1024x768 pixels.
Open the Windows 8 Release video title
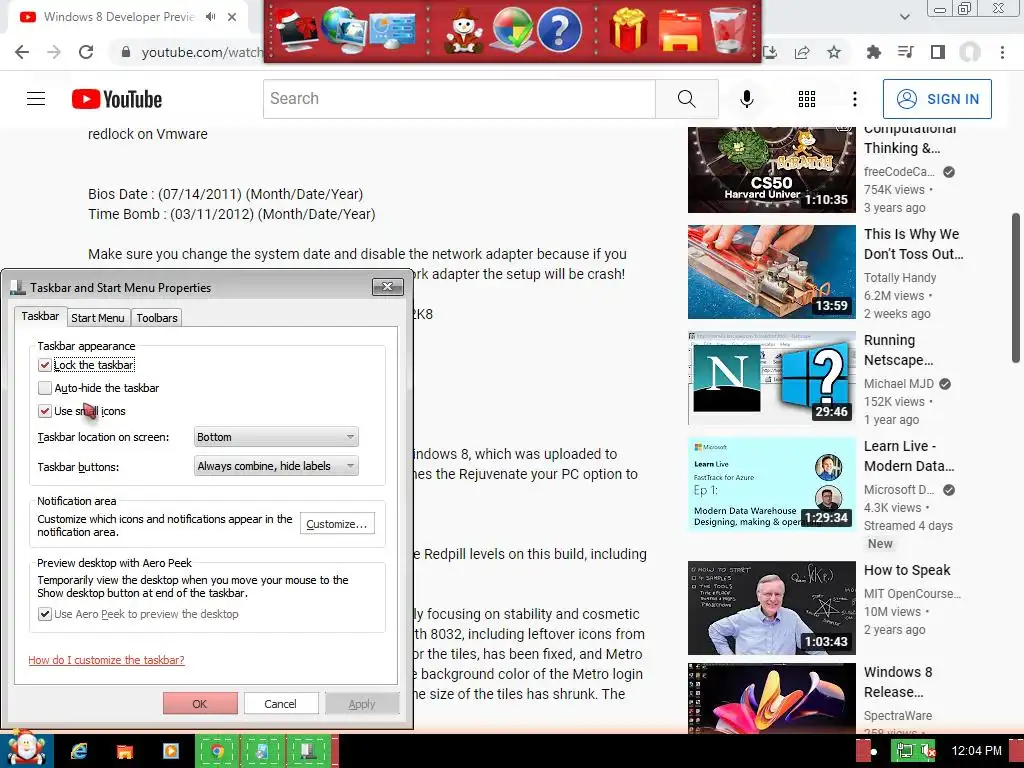click(x=898, y=682)
